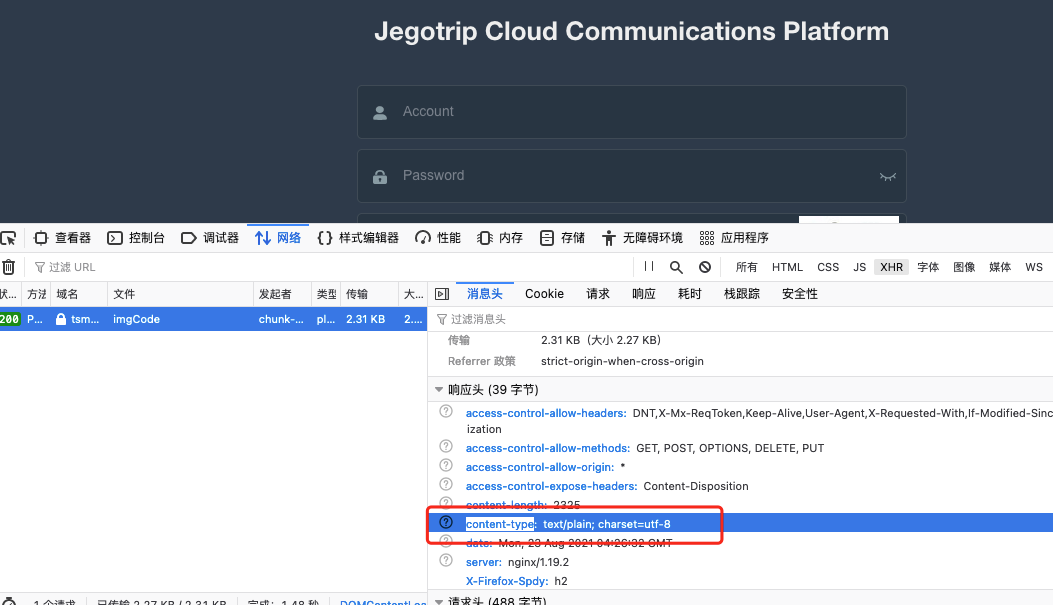Click the chunk- initiator link in request row
Viewport: 1053px width, 605px height.
pos(281,319)
